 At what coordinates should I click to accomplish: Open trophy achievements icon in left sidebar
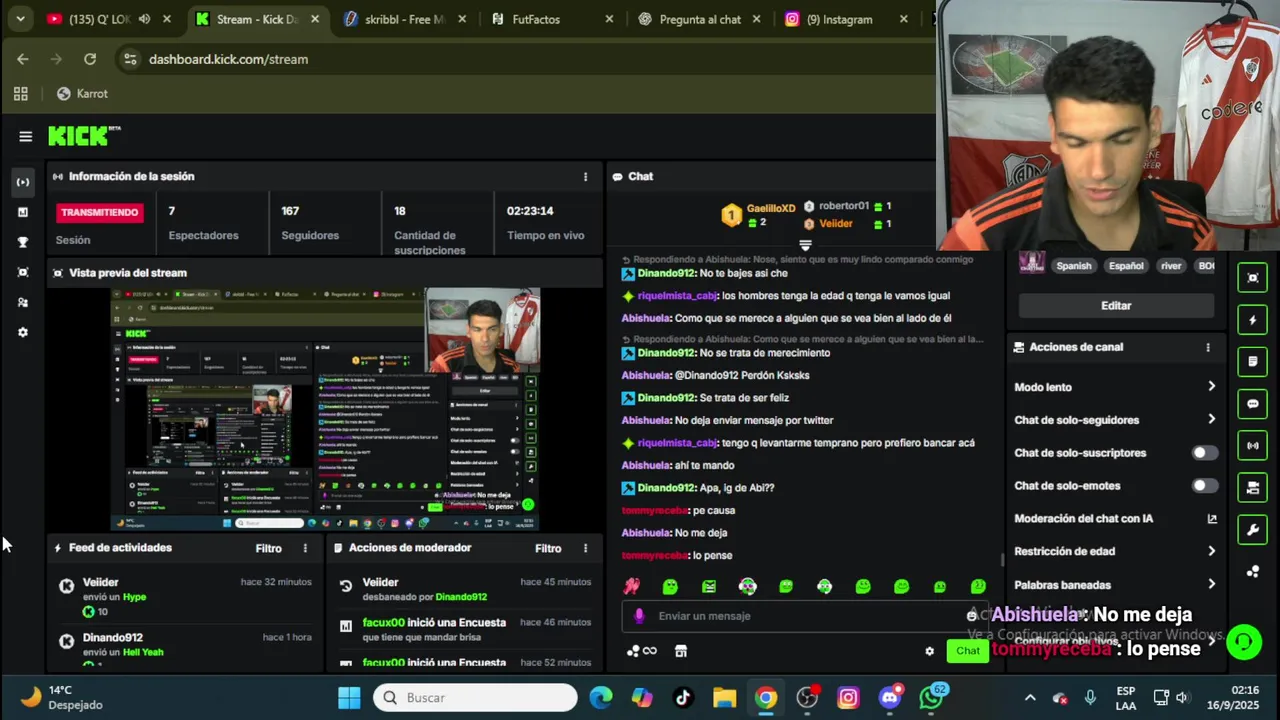coord(23,242)
